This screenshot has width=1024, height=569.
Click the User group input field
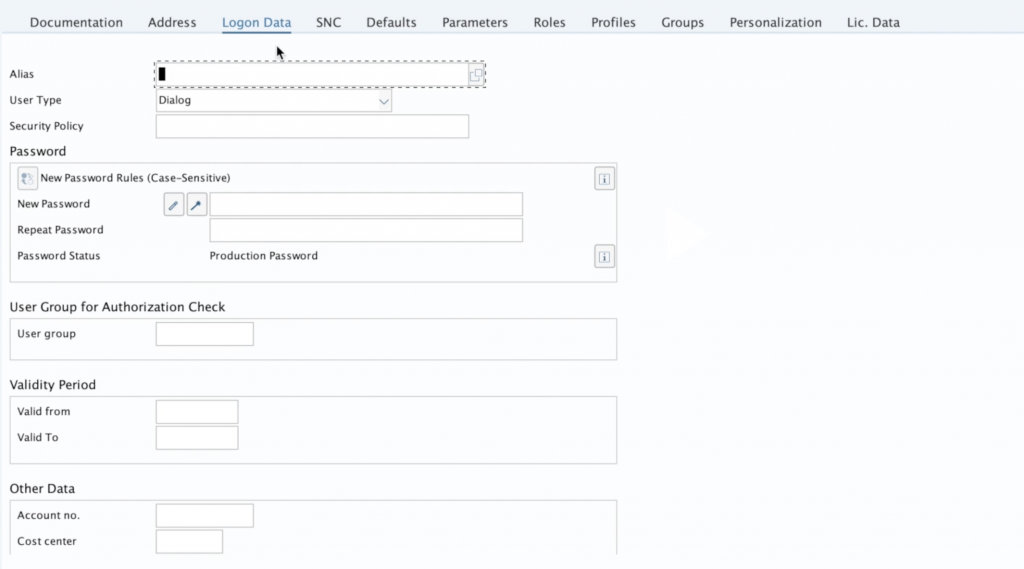(205, 334)
